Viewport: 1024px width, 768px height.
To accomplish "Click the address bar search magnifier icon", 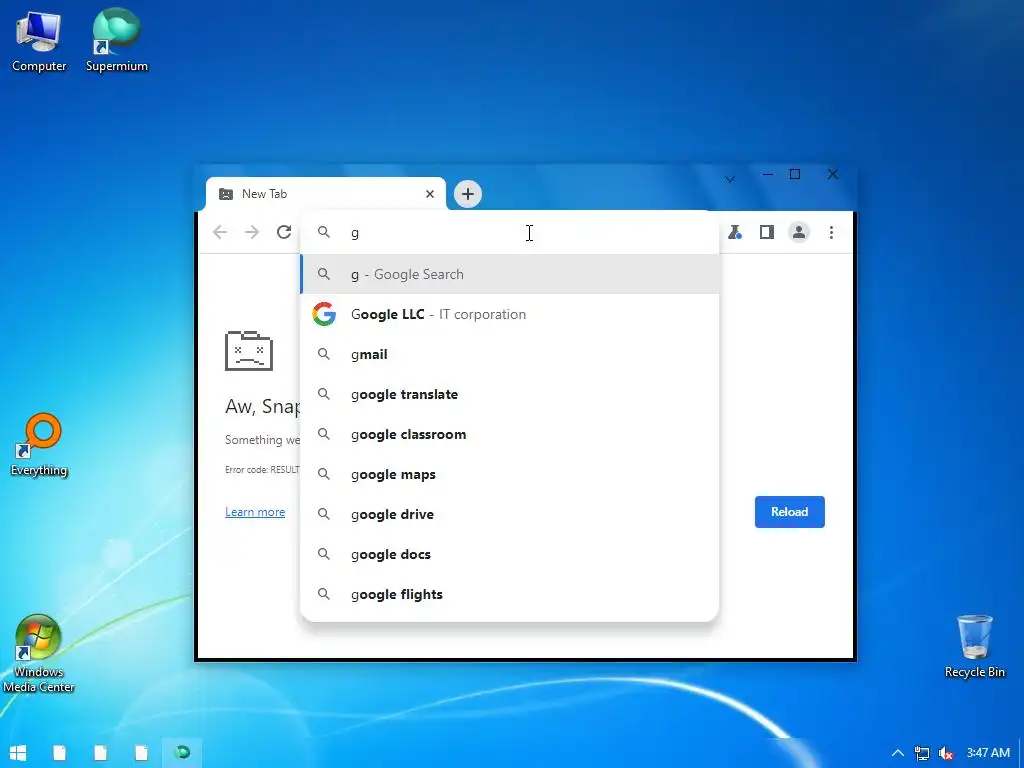I will click(x=324, y=232).
